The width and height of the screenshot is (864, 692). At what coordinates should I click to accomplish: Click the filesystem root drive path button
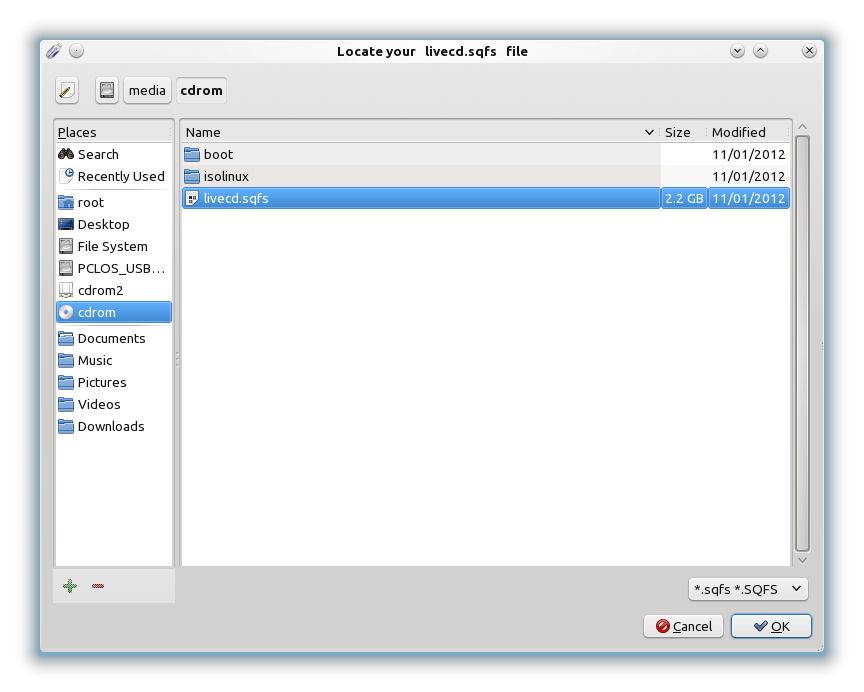[x=107, y=90]
